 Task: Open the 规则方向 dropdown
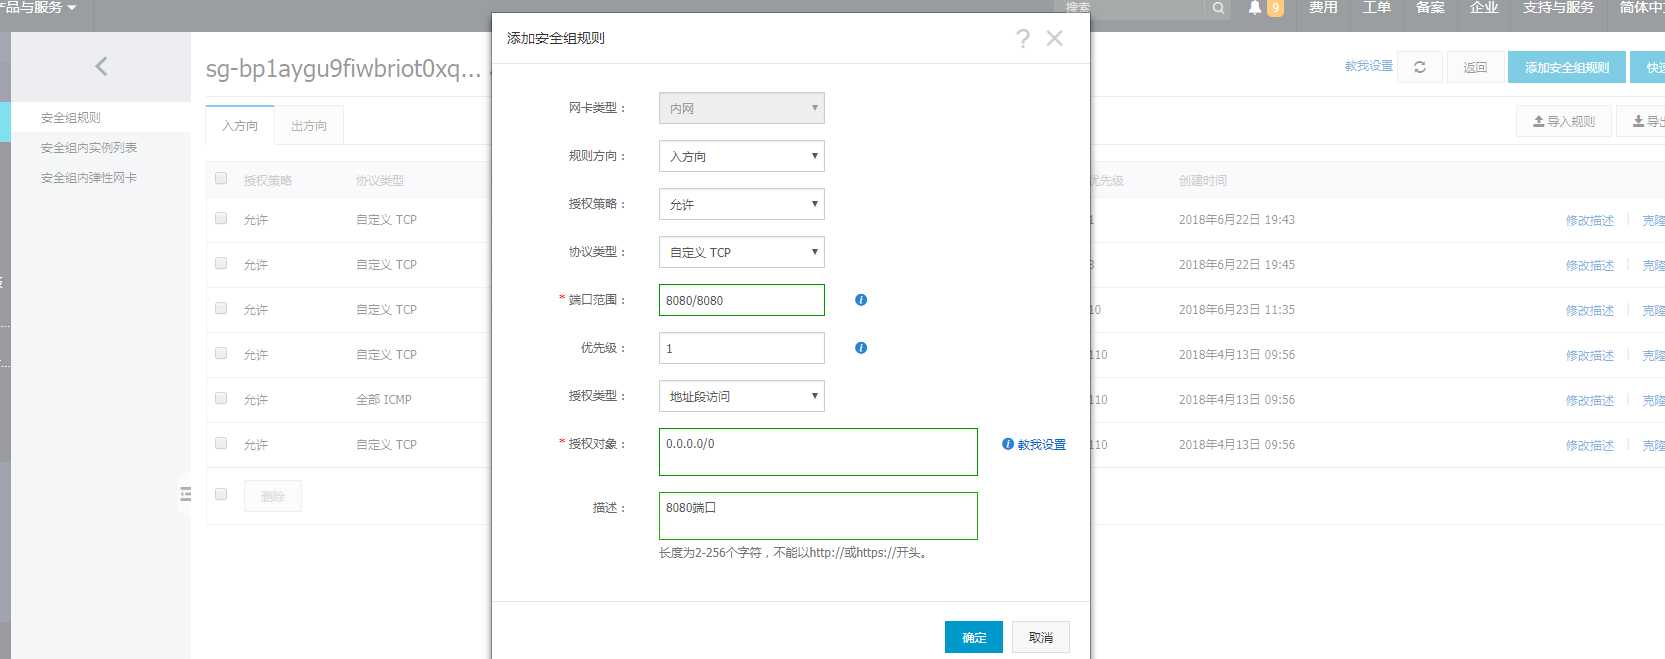742,156
